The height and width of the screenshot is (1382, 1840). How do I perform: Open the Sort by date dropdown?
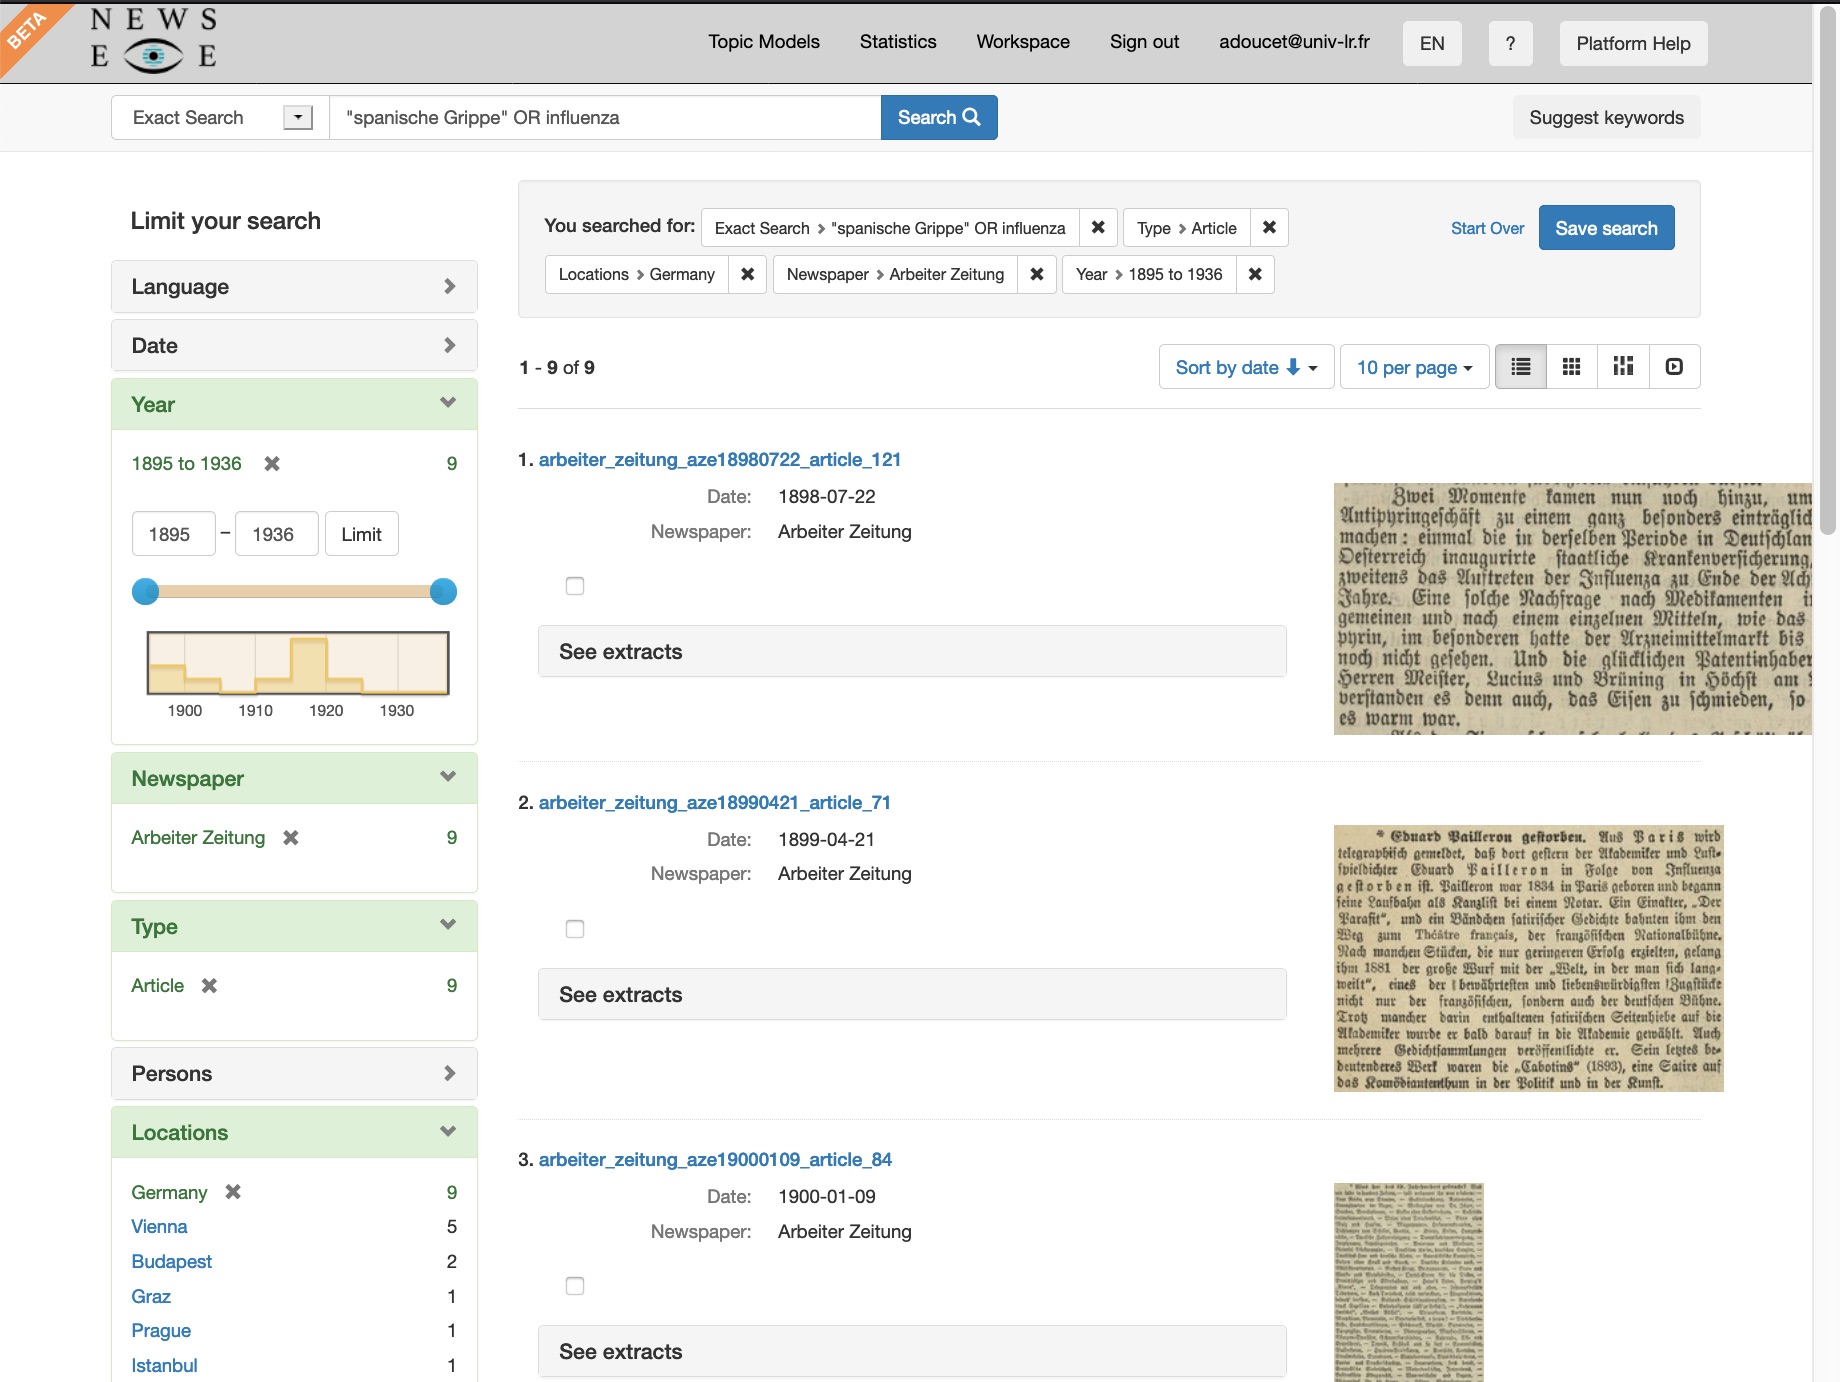(1246, 367)
